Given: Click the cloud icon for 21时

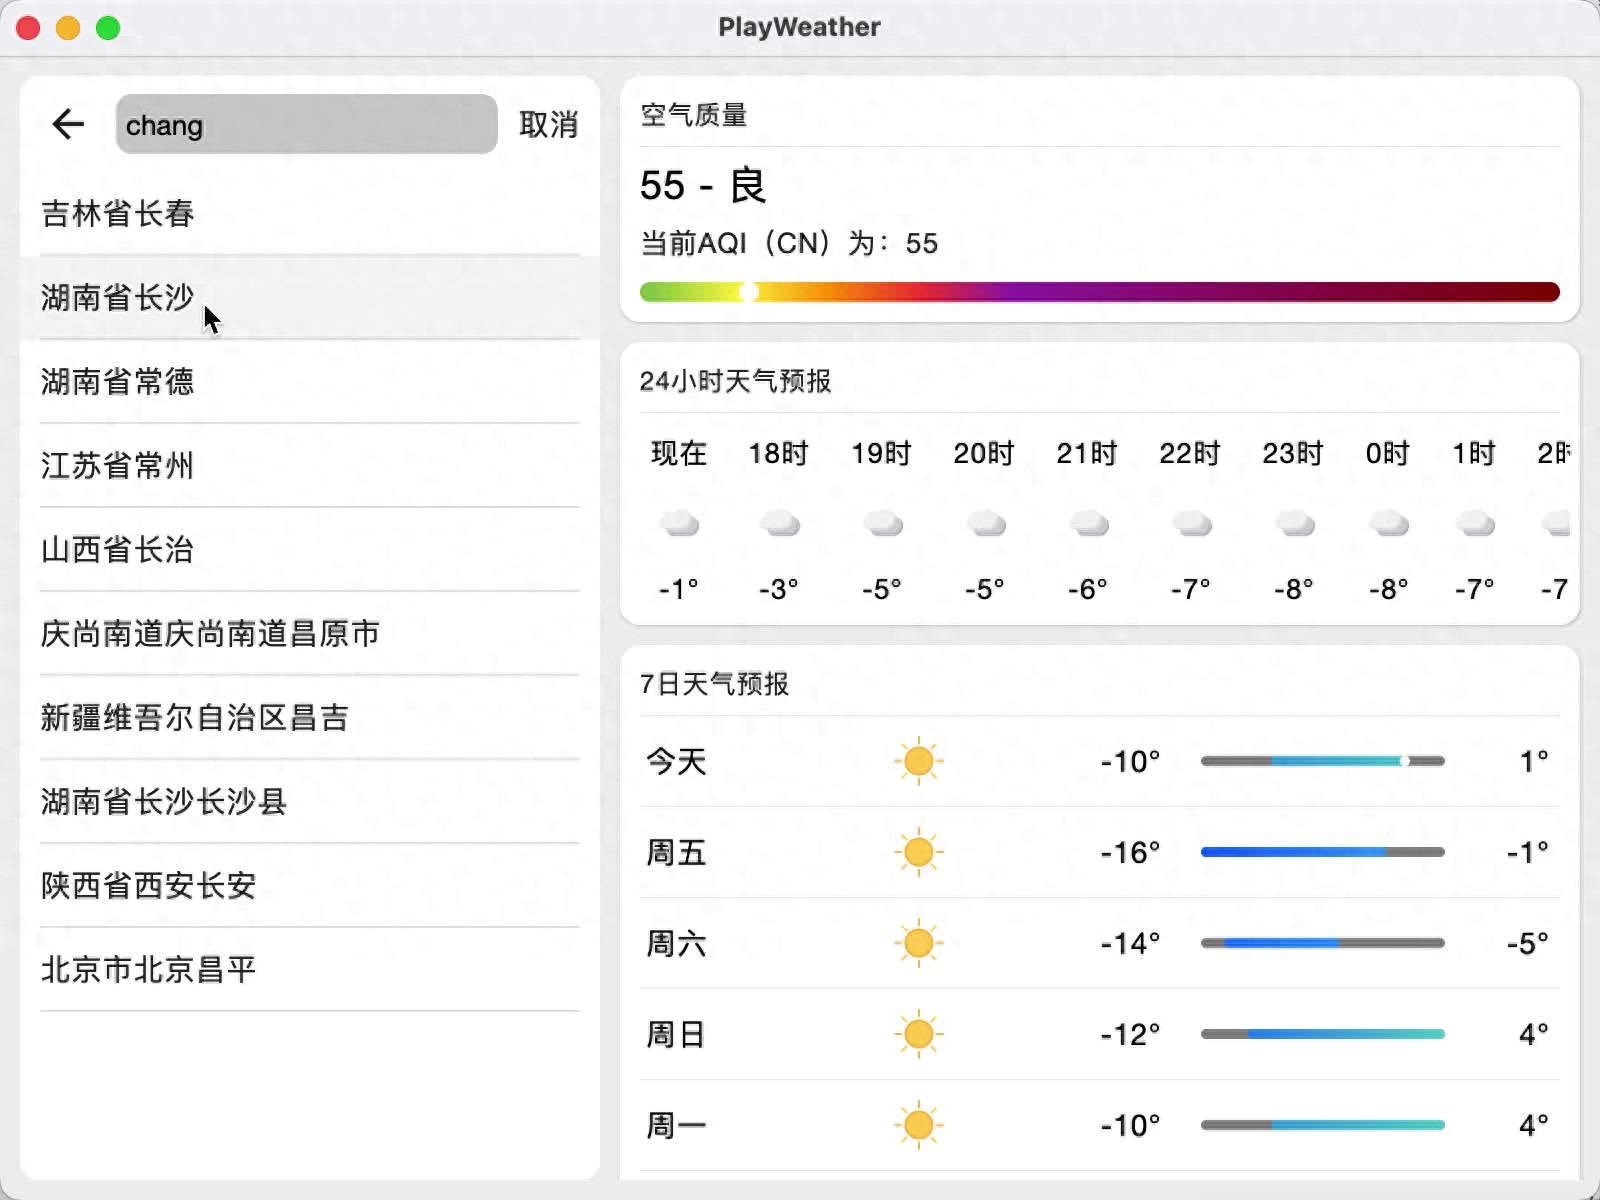Looking at the screenshot, I should click(1088, 523).
